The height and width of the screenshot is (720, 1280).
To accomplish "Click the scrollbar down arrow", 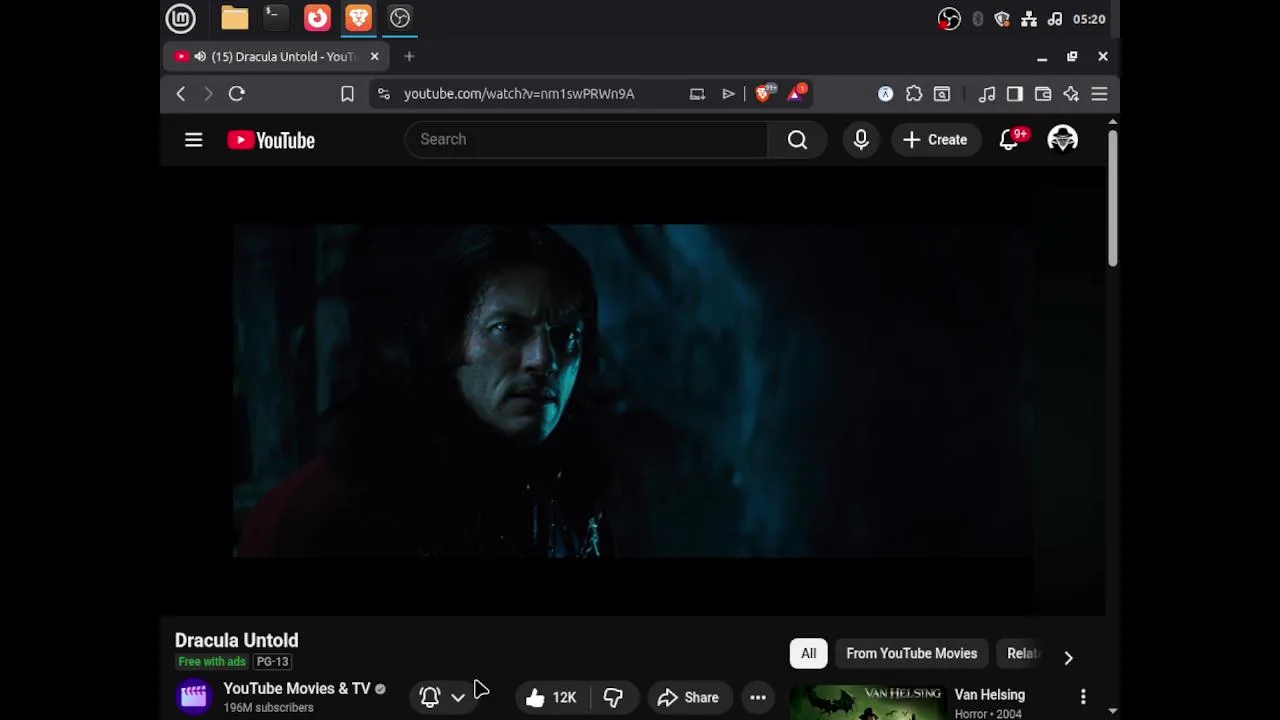I will (1112, 711).
